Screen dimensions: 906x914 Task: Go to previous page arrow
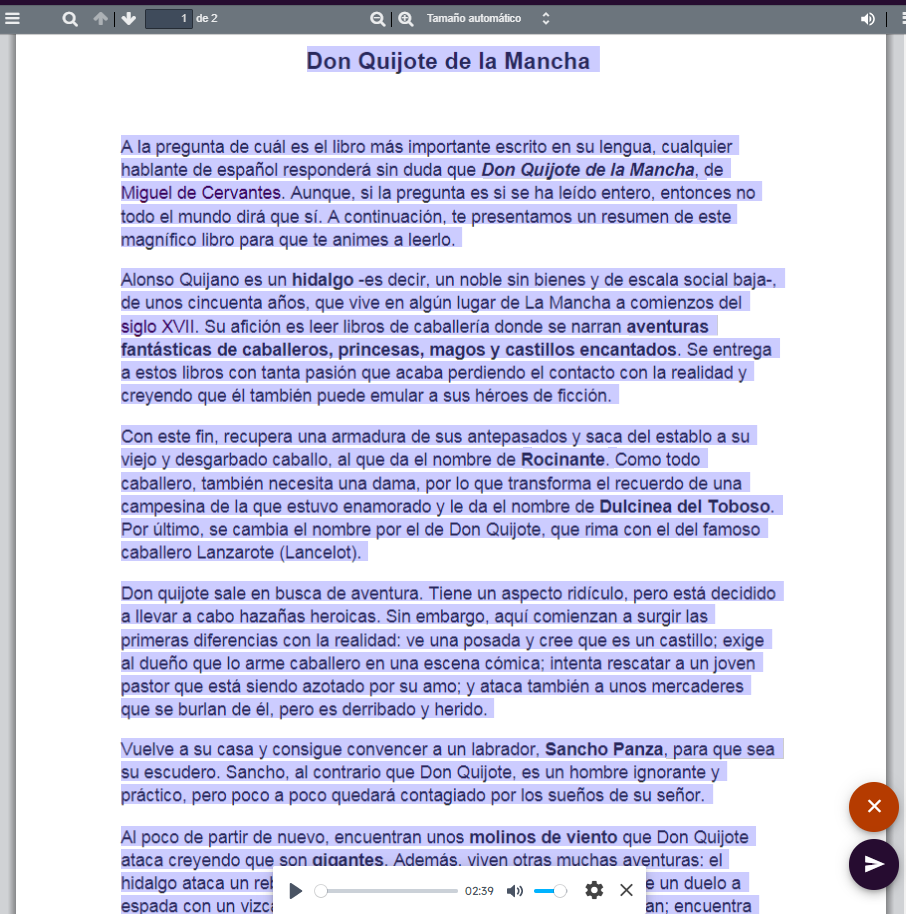click(x=101, y=19)
